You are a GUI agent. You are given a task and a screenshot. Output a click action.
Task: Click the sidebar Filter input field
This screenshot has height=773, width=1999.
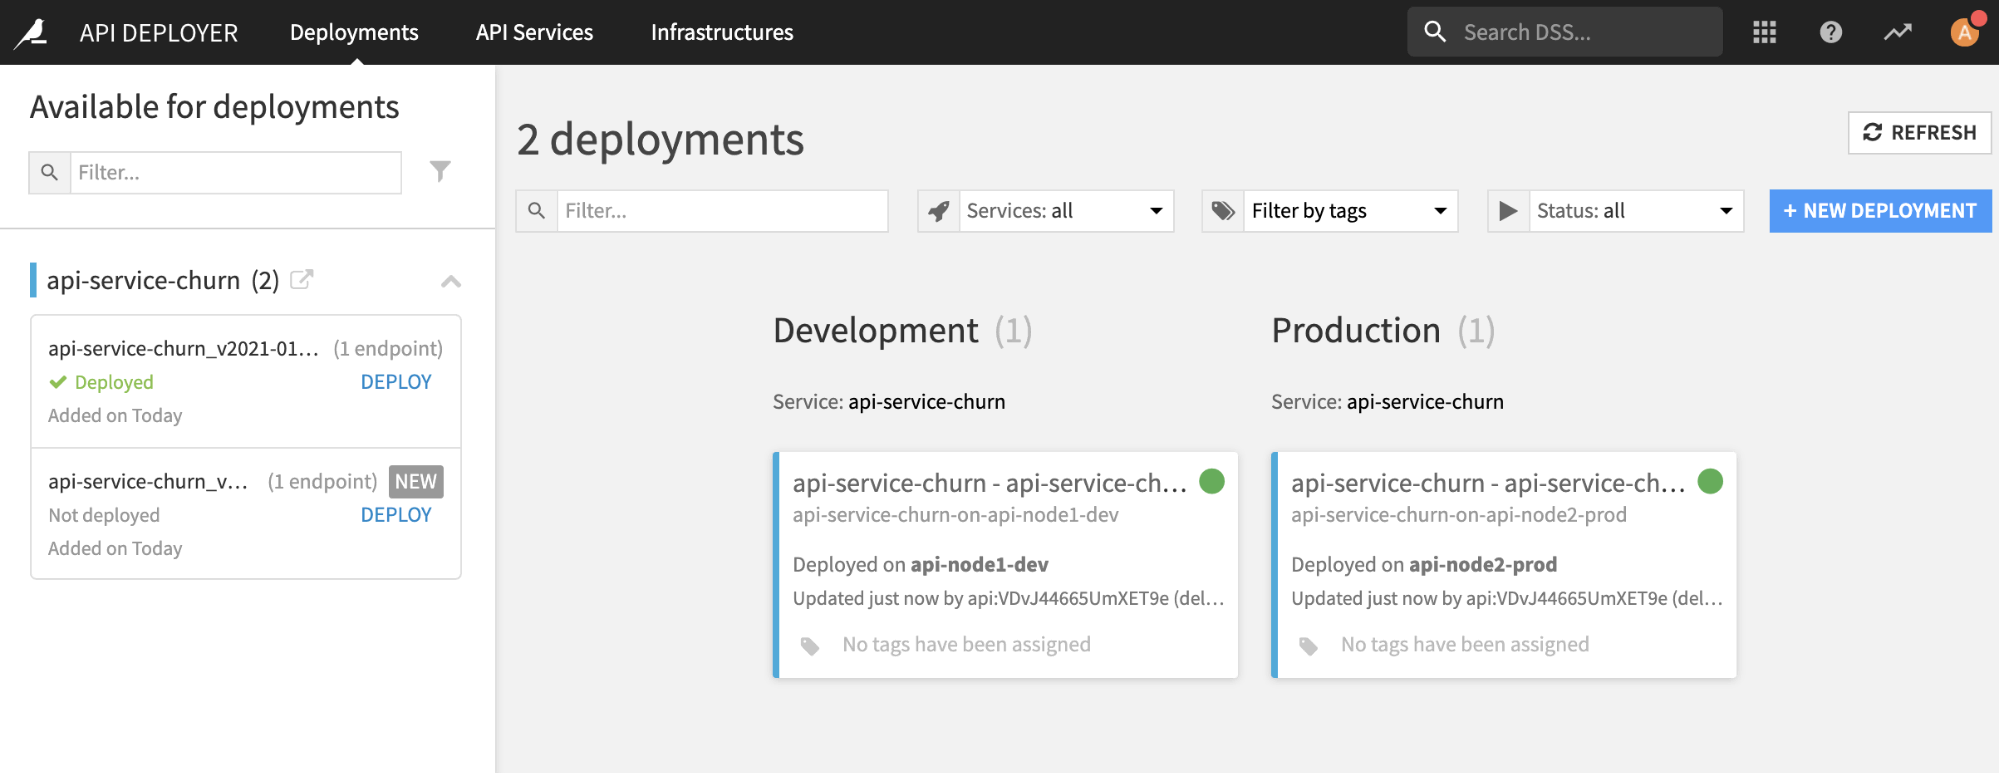pos(235,172)
